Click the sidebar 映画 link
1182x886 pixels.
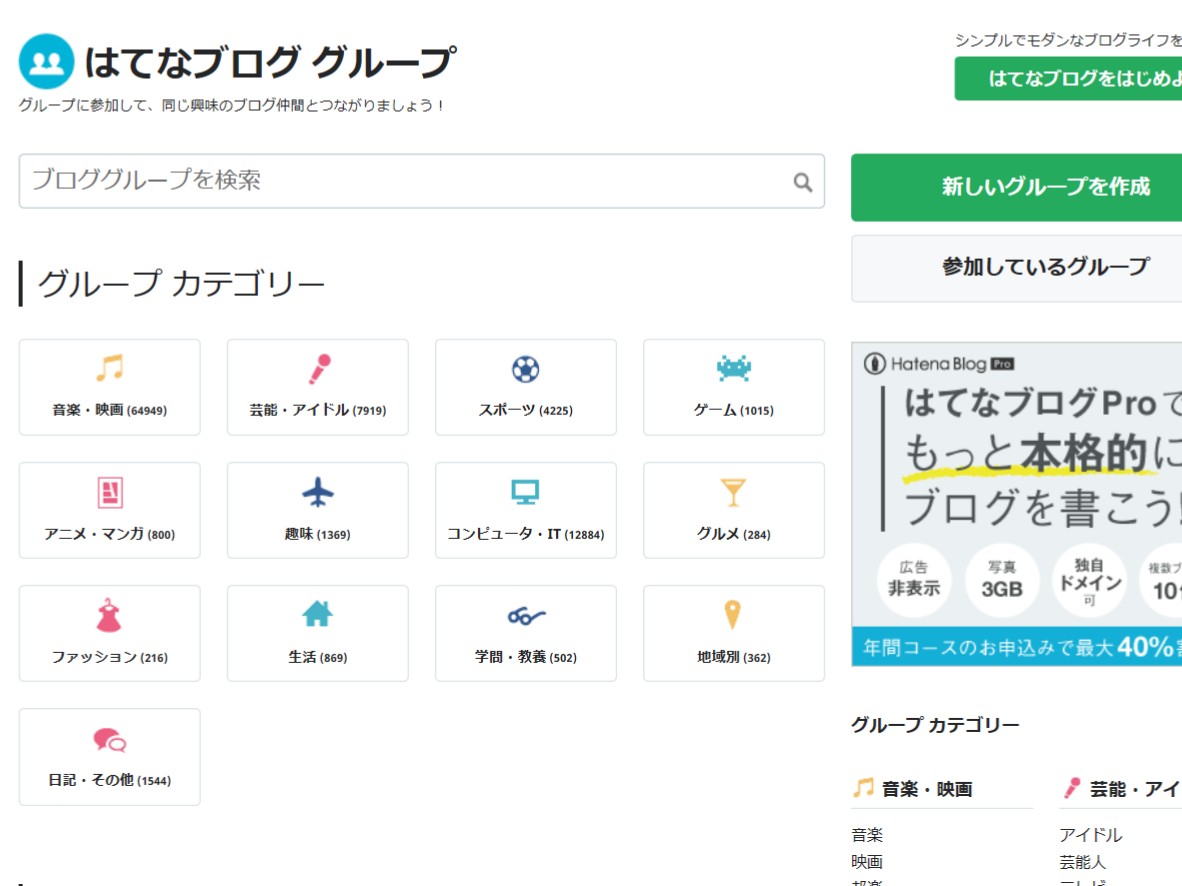tap(867, 862)
